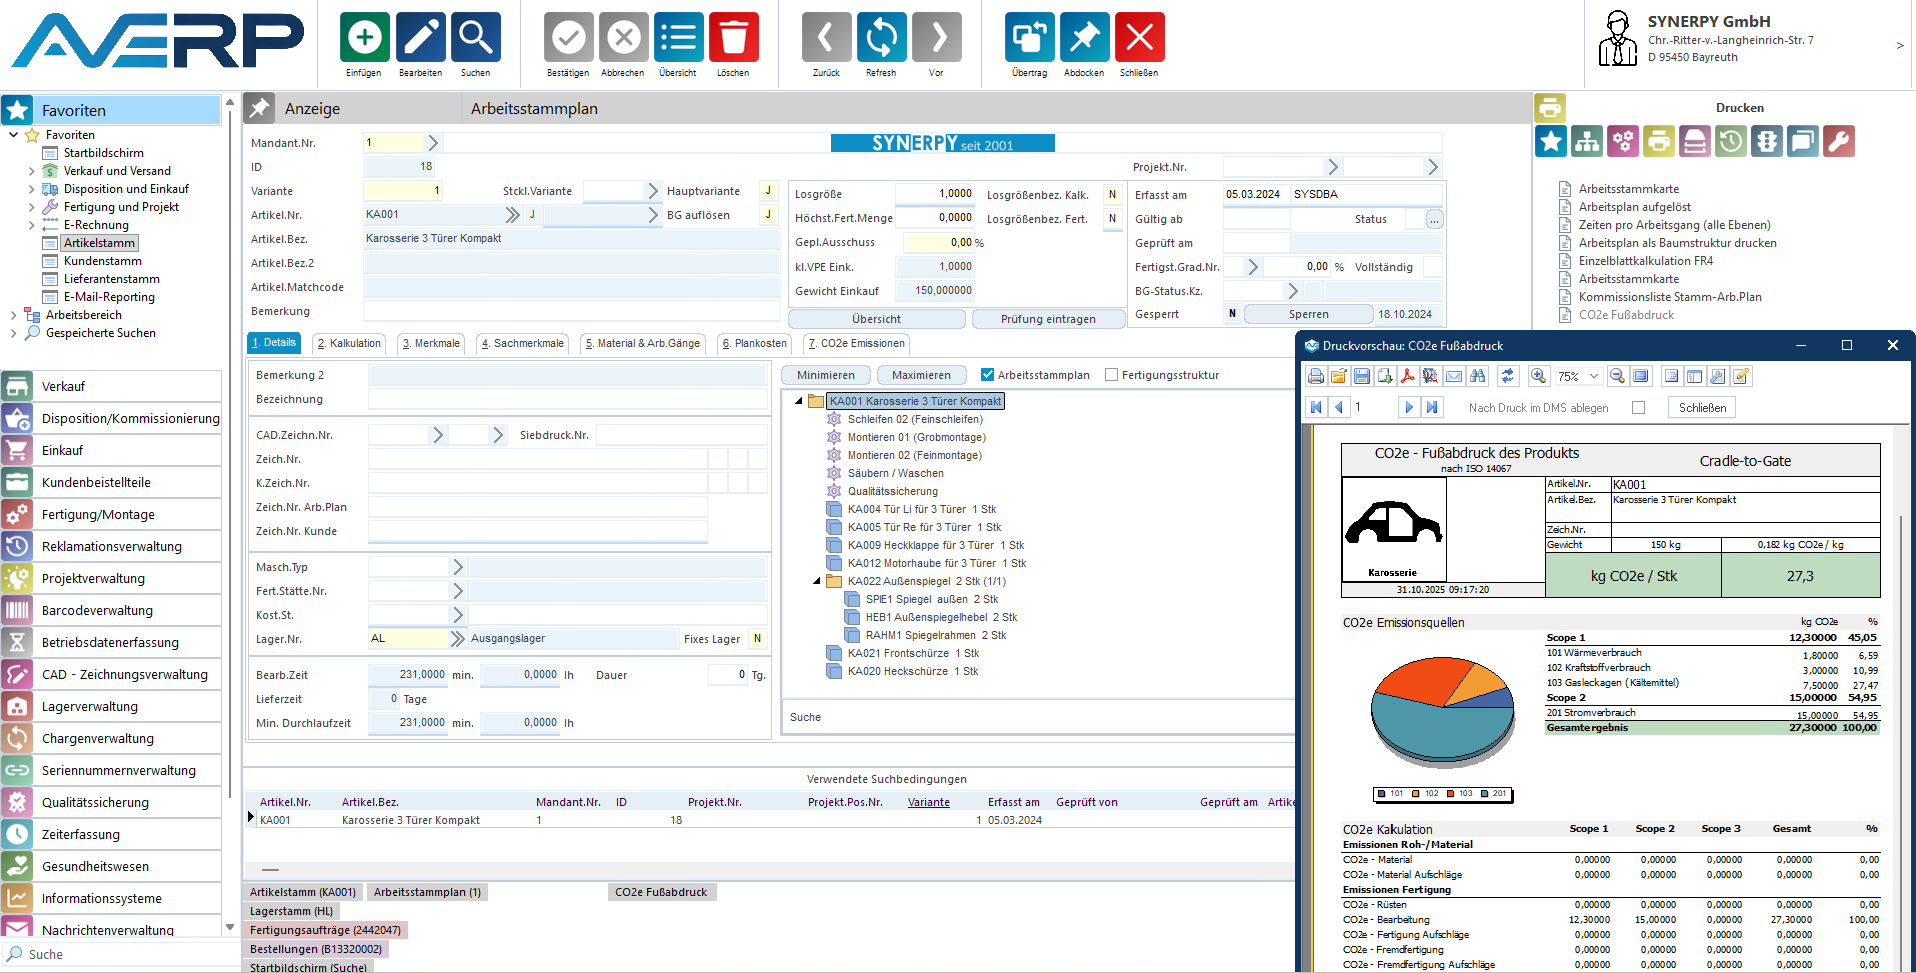Image resolution: width=1916 pixels, height=973 pixels.
Task: Uncheck the Arbeitsstammplan checkbox
Action: click(x=988, y=375)
